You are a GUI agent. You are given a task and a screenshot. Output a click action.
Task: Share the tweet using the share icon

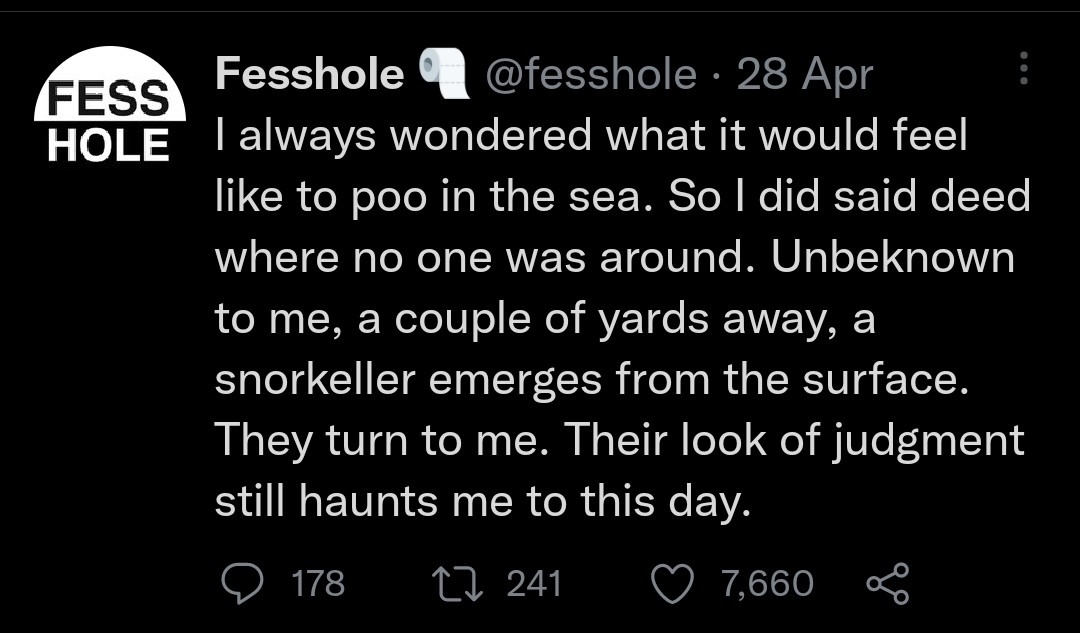pyautogui.click(x=886, y=583)
